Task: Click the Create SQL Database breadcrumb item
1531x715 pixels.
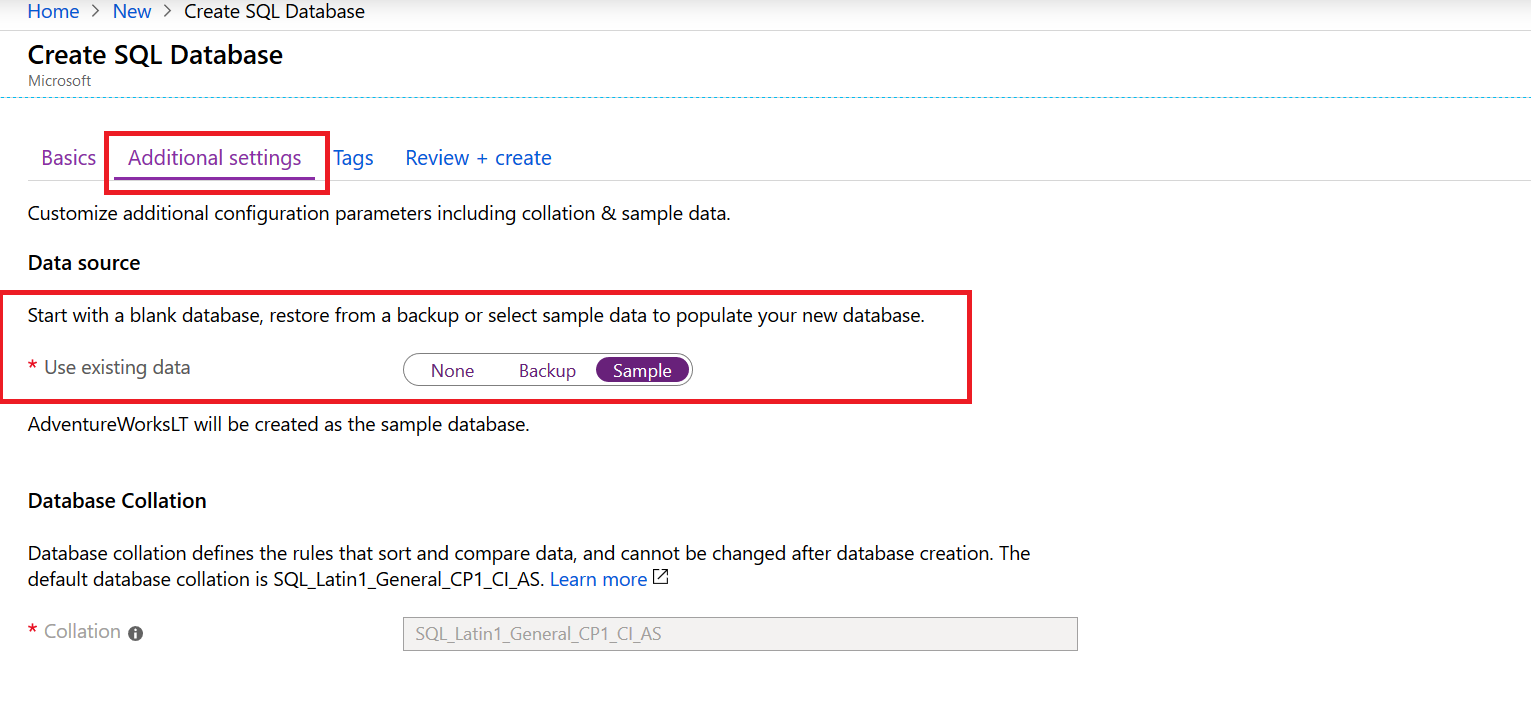Action: [274, 12]
